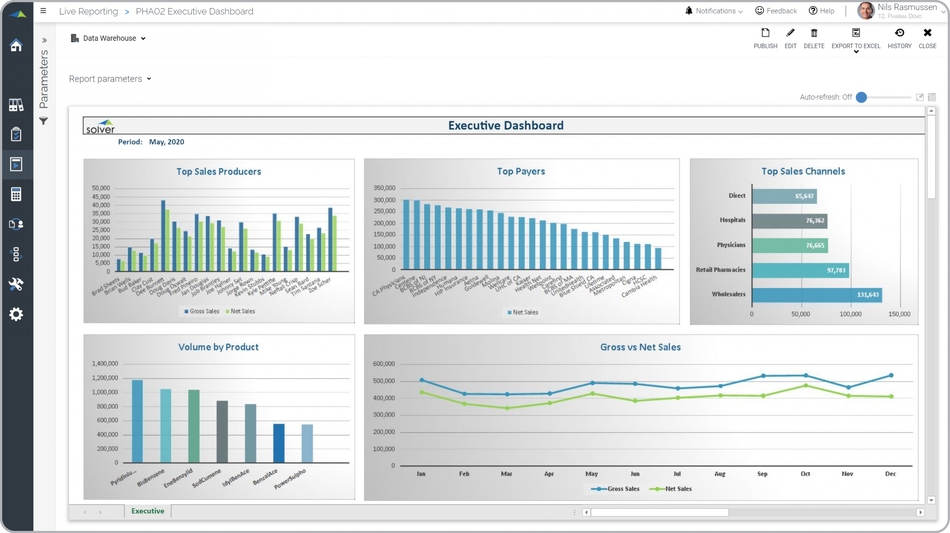The width and height of the screenshot is (950, 533).
Task: Toggle the Auto-refresh switch
Action: pos(862,97)
